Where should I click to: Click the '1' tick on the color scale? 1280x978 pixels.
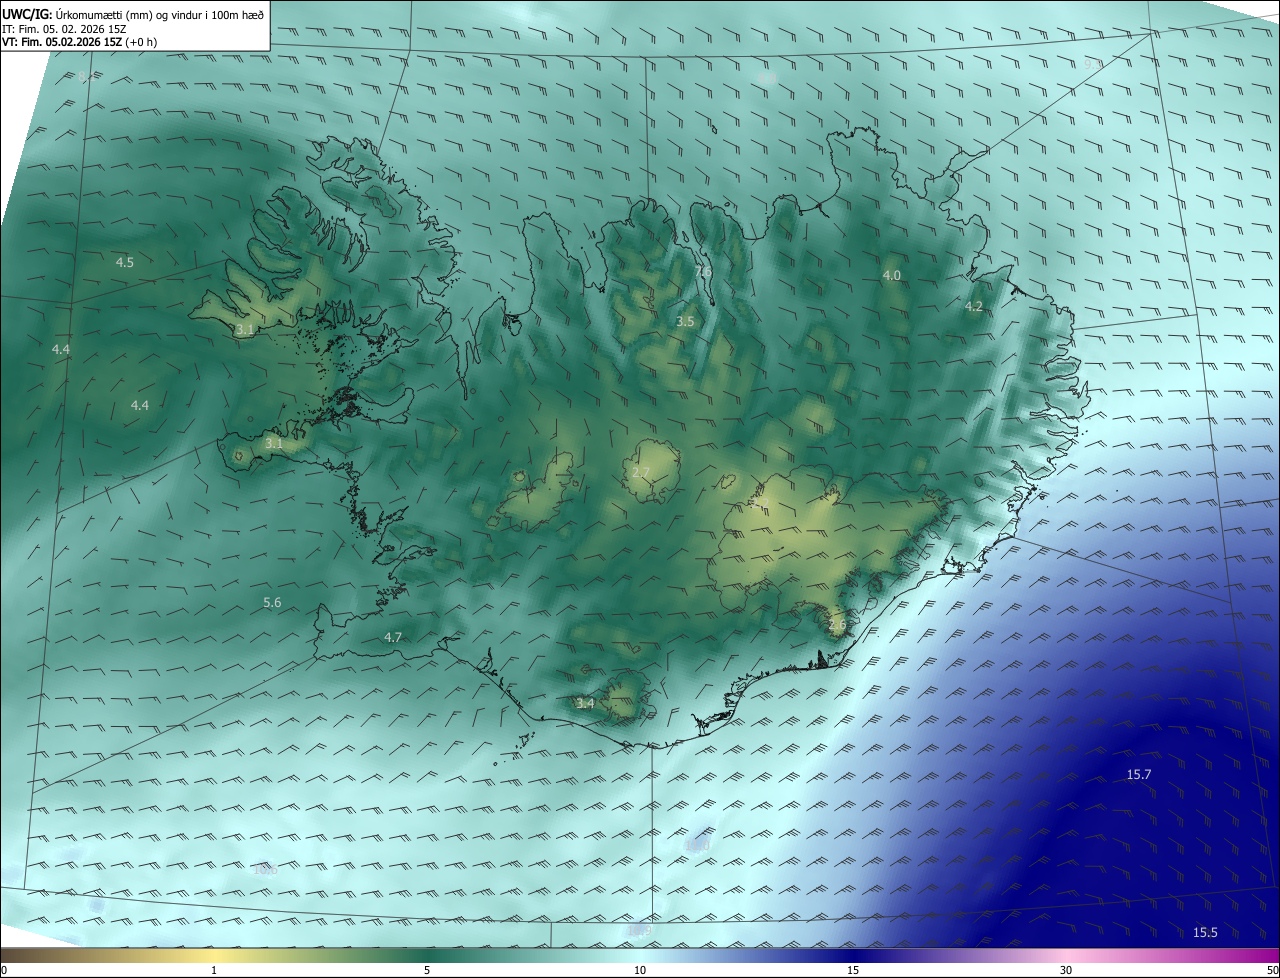pos(214,970)
